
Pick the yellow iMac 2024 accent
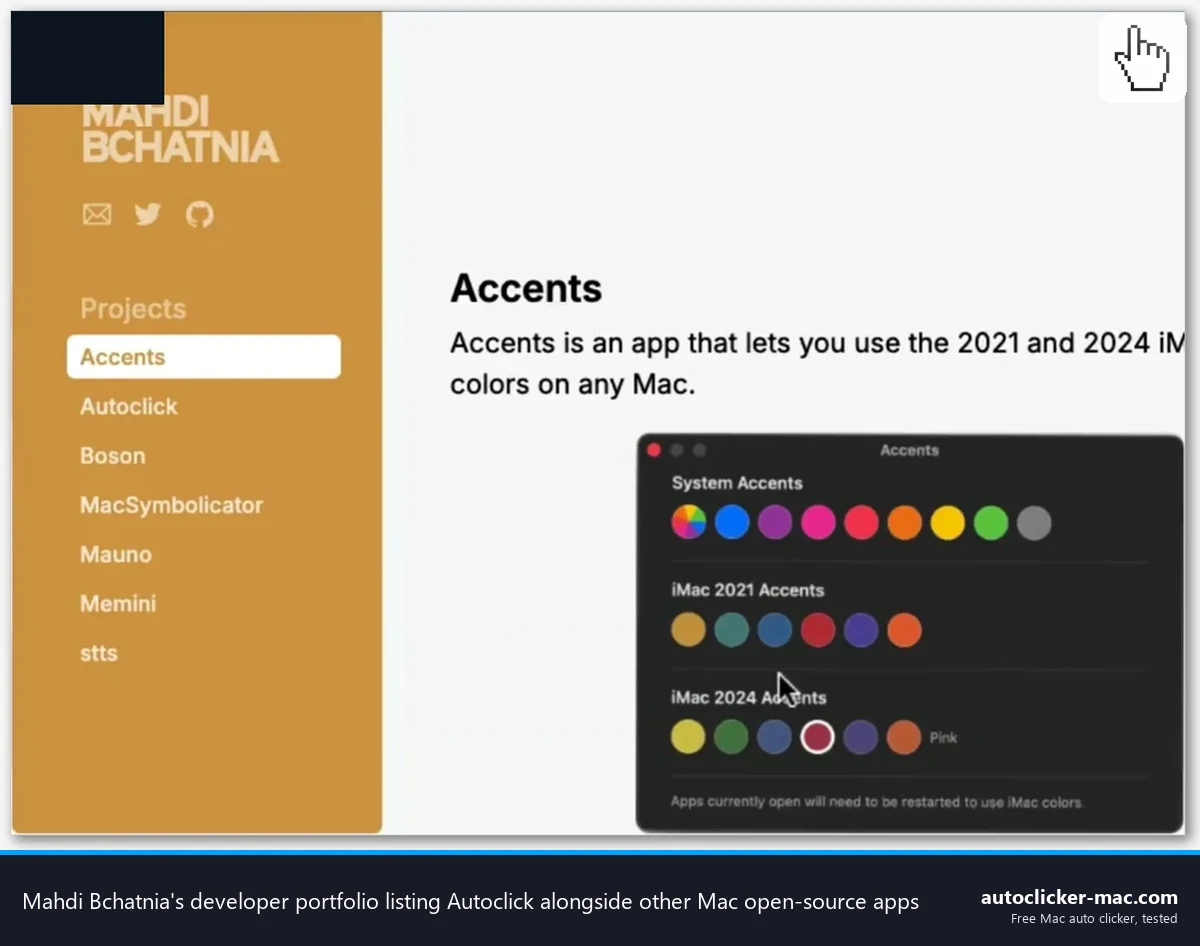pos(689,737)
